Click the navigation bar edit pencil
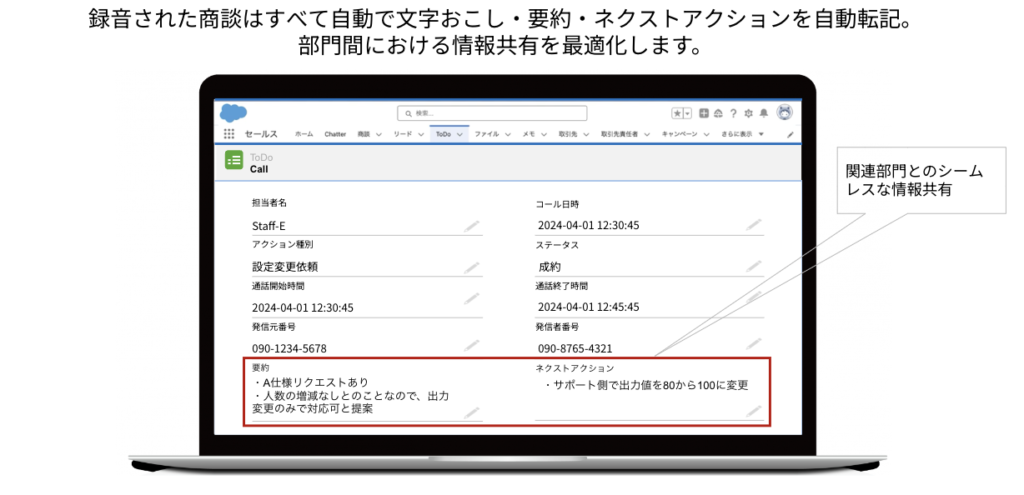The height and width of the screenshot is (495, 1024). coord(790,135)
